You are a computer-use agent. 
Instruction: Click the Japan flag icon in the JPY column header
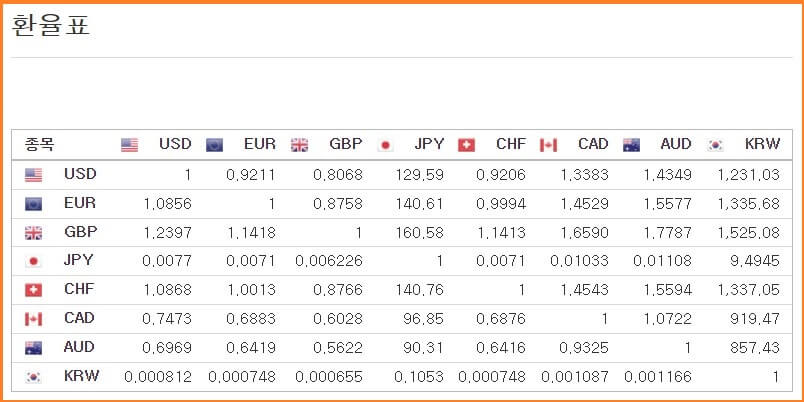coord(385,145)
